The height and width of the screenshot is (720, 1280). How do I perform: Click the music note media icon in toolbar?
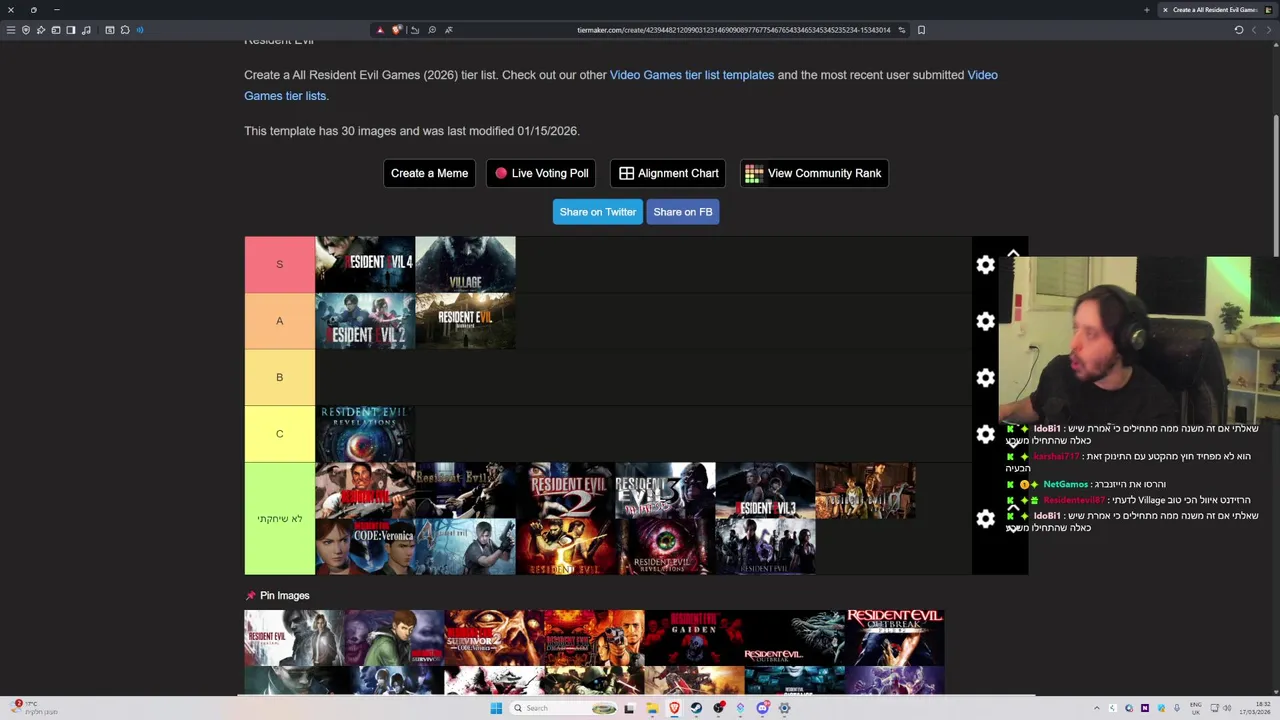click(x=86, y=30)
